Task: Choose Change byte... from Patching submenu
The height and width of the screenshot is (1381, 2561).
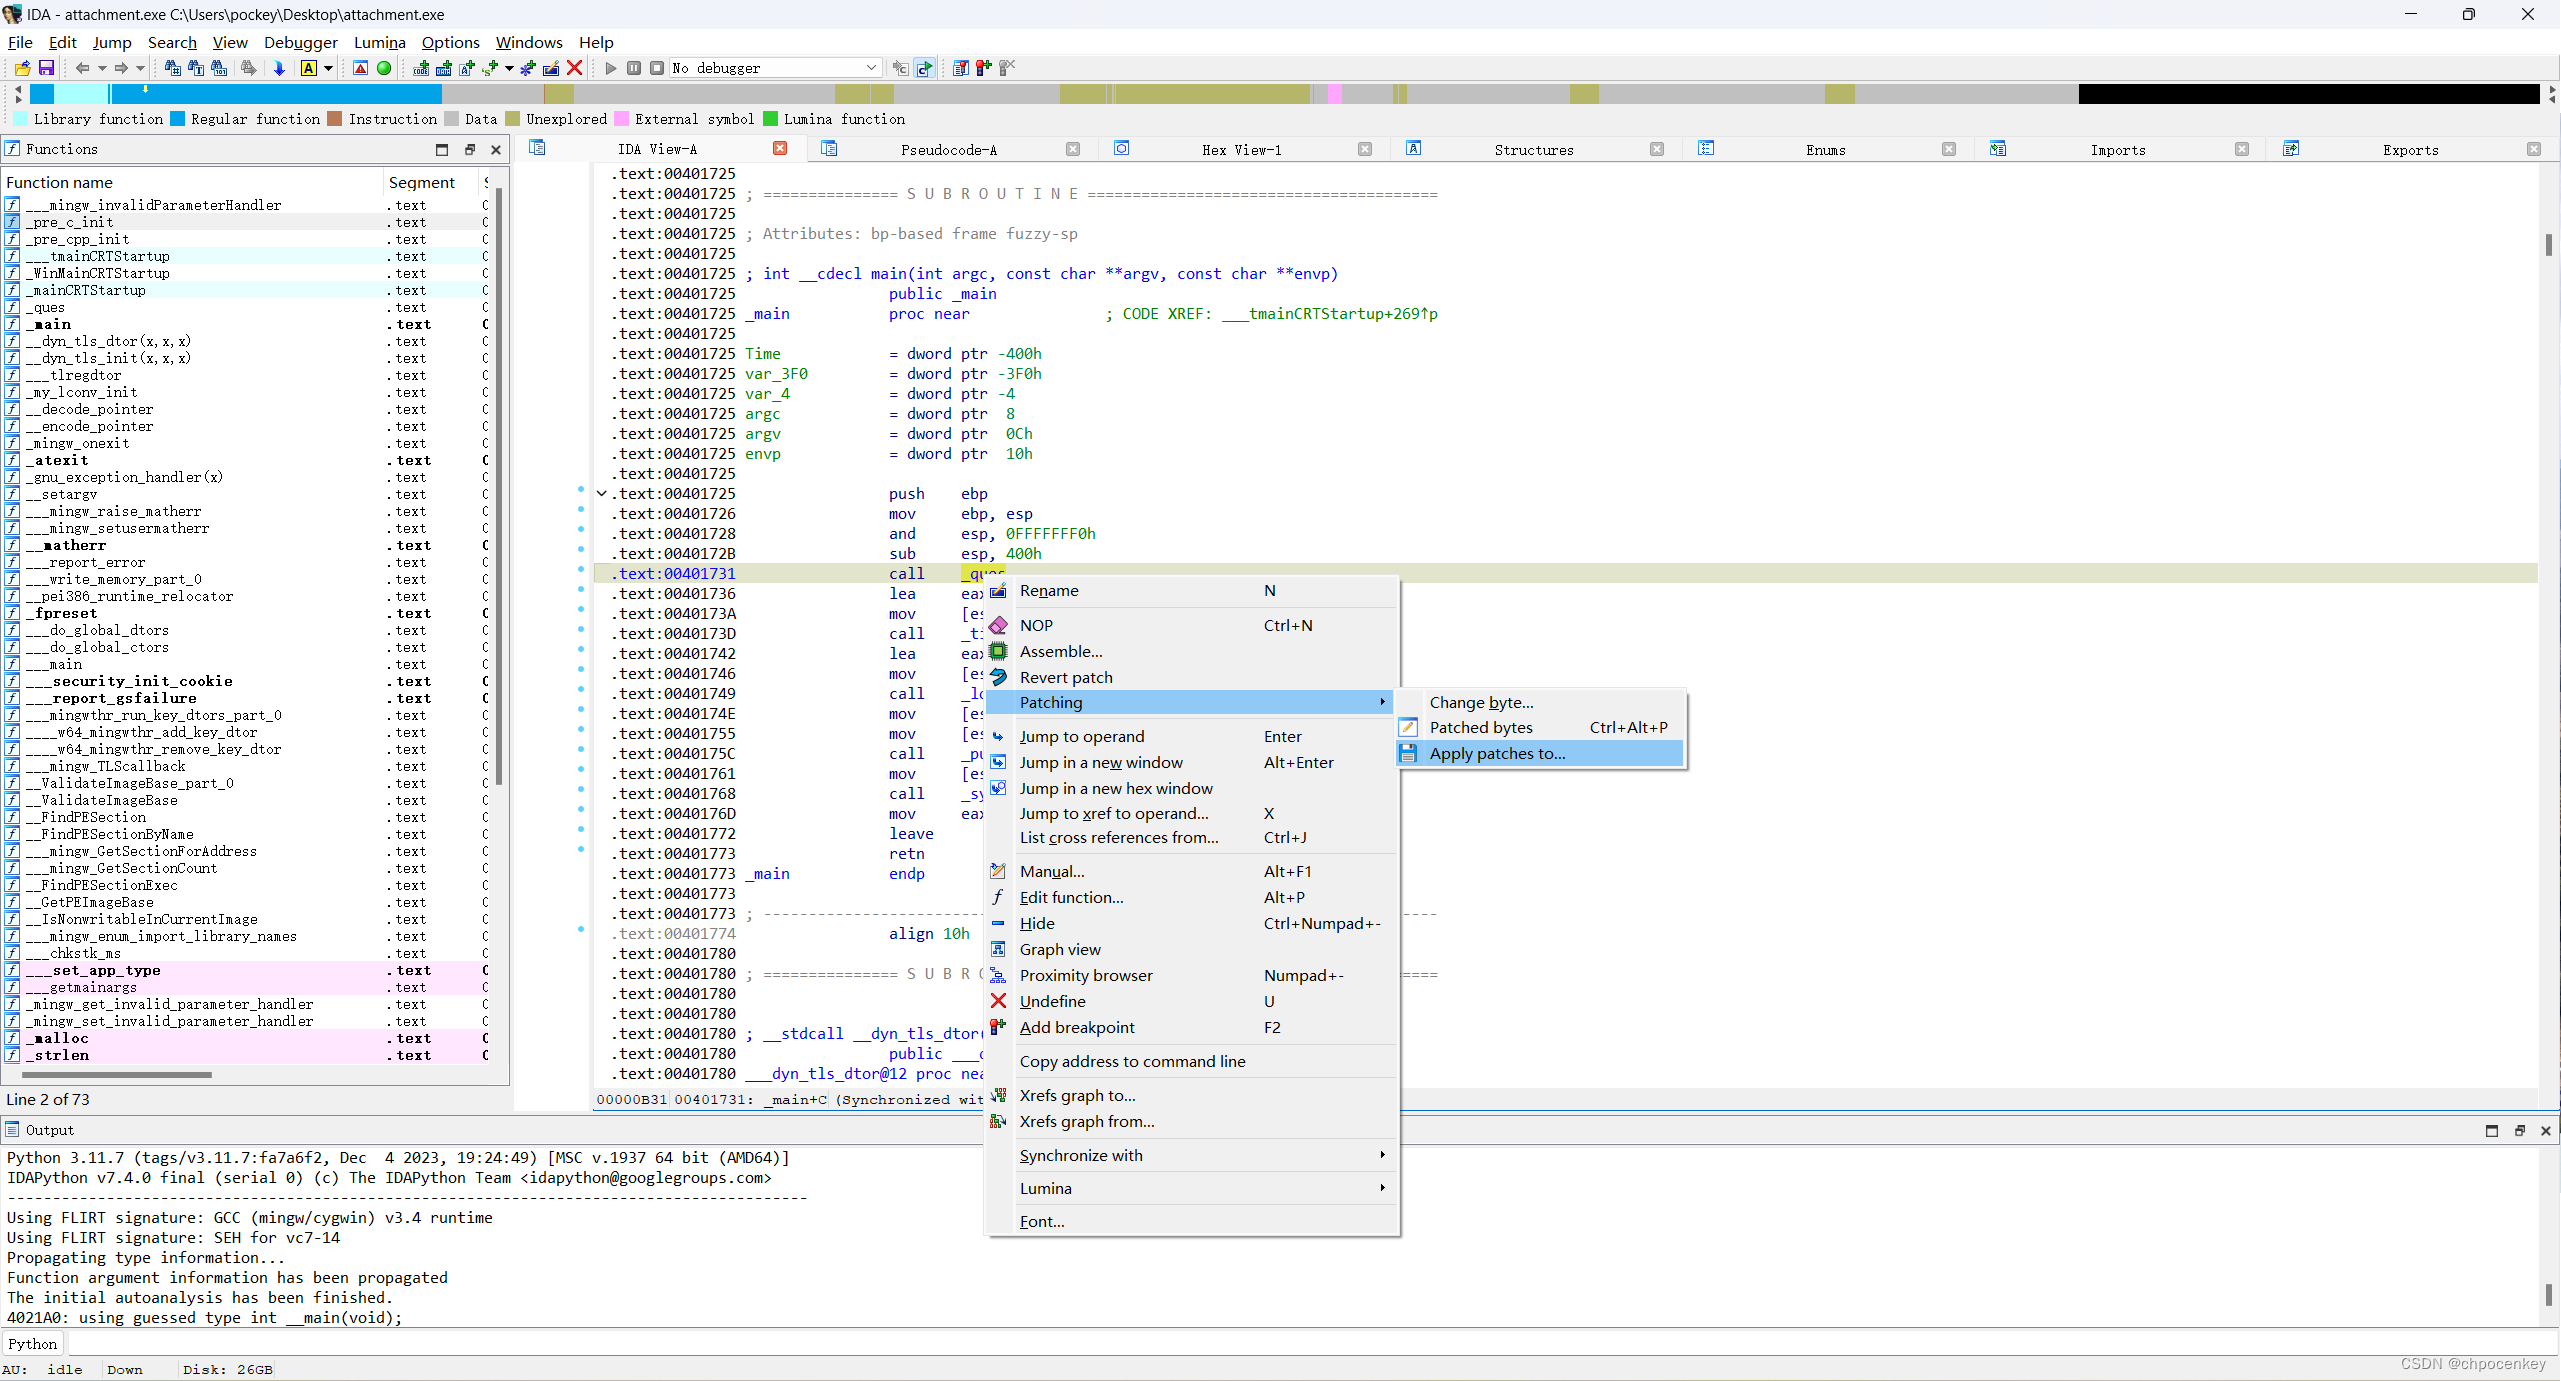Action: [1481, 702]
